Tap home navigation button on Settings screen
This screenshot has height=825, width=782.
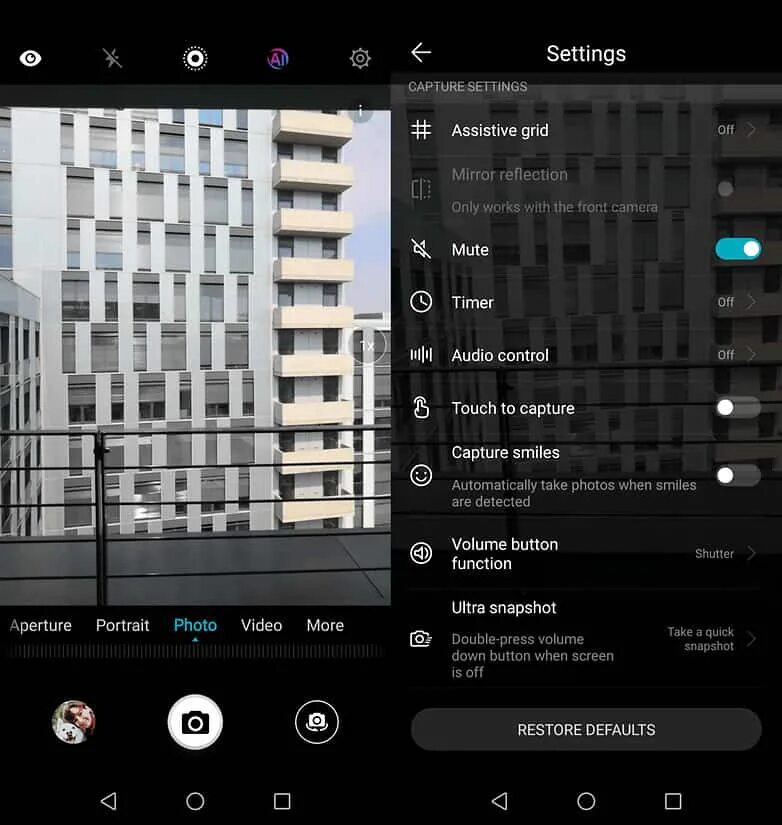point(586,801)
